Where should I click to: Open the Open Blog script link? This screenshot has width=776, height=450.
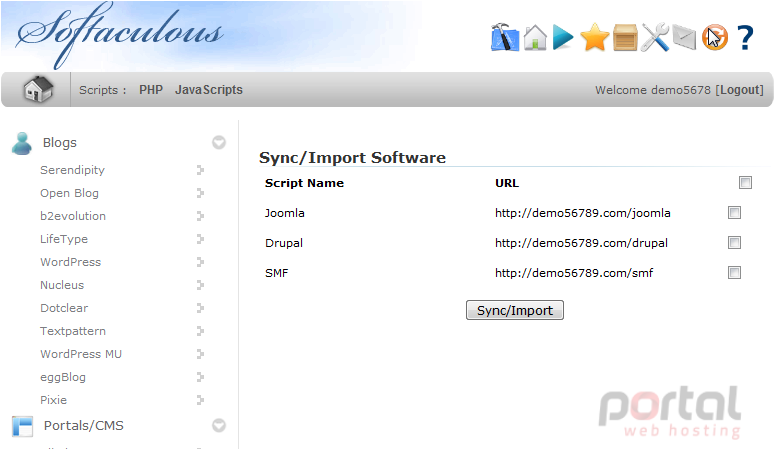69,193
